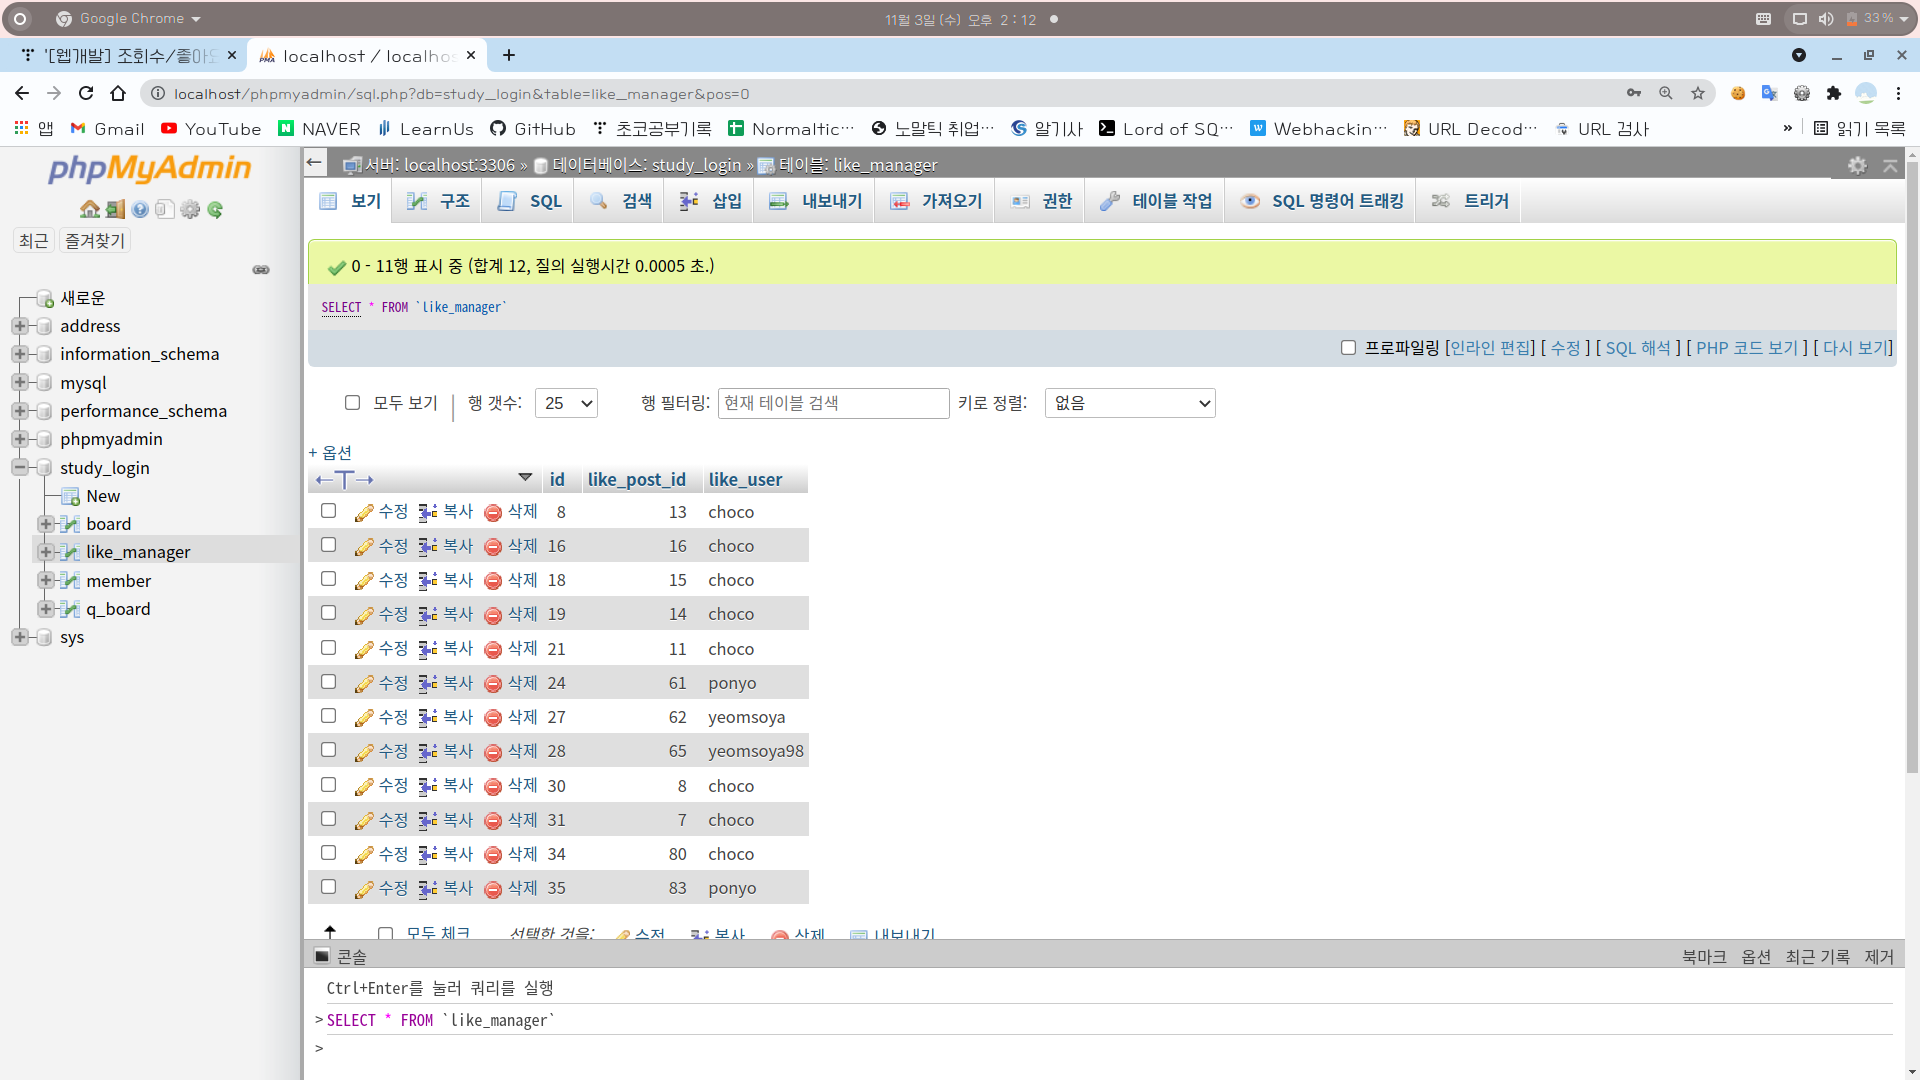Screen dimensions: 1920x1080
Task: Click the PHP 코드 보기 link
Action: (1746, 348)
